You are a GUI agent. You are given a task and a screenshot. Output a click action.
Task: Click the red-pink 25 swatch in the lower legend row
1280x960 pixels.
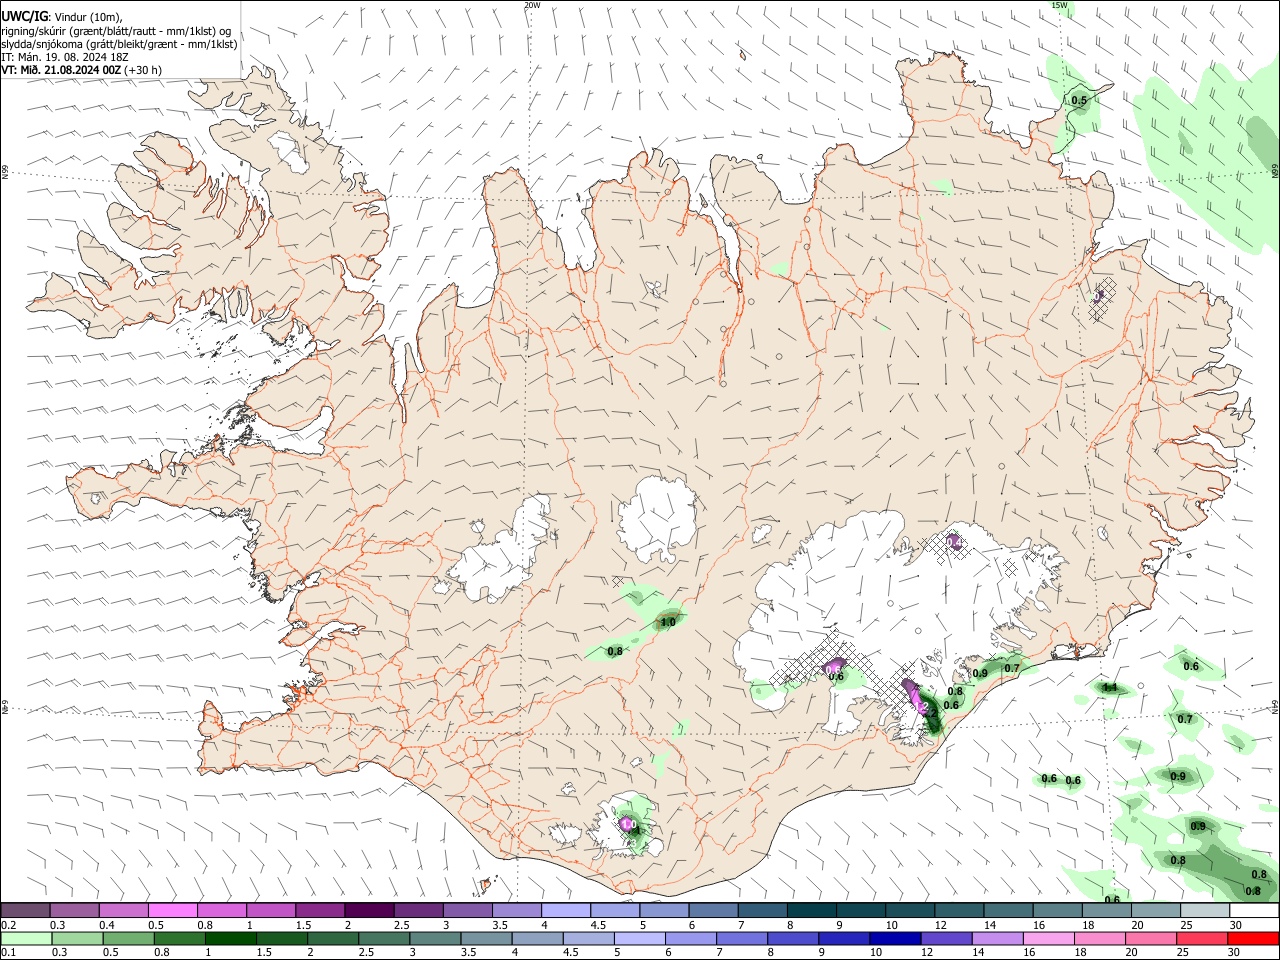[1204, 939]
